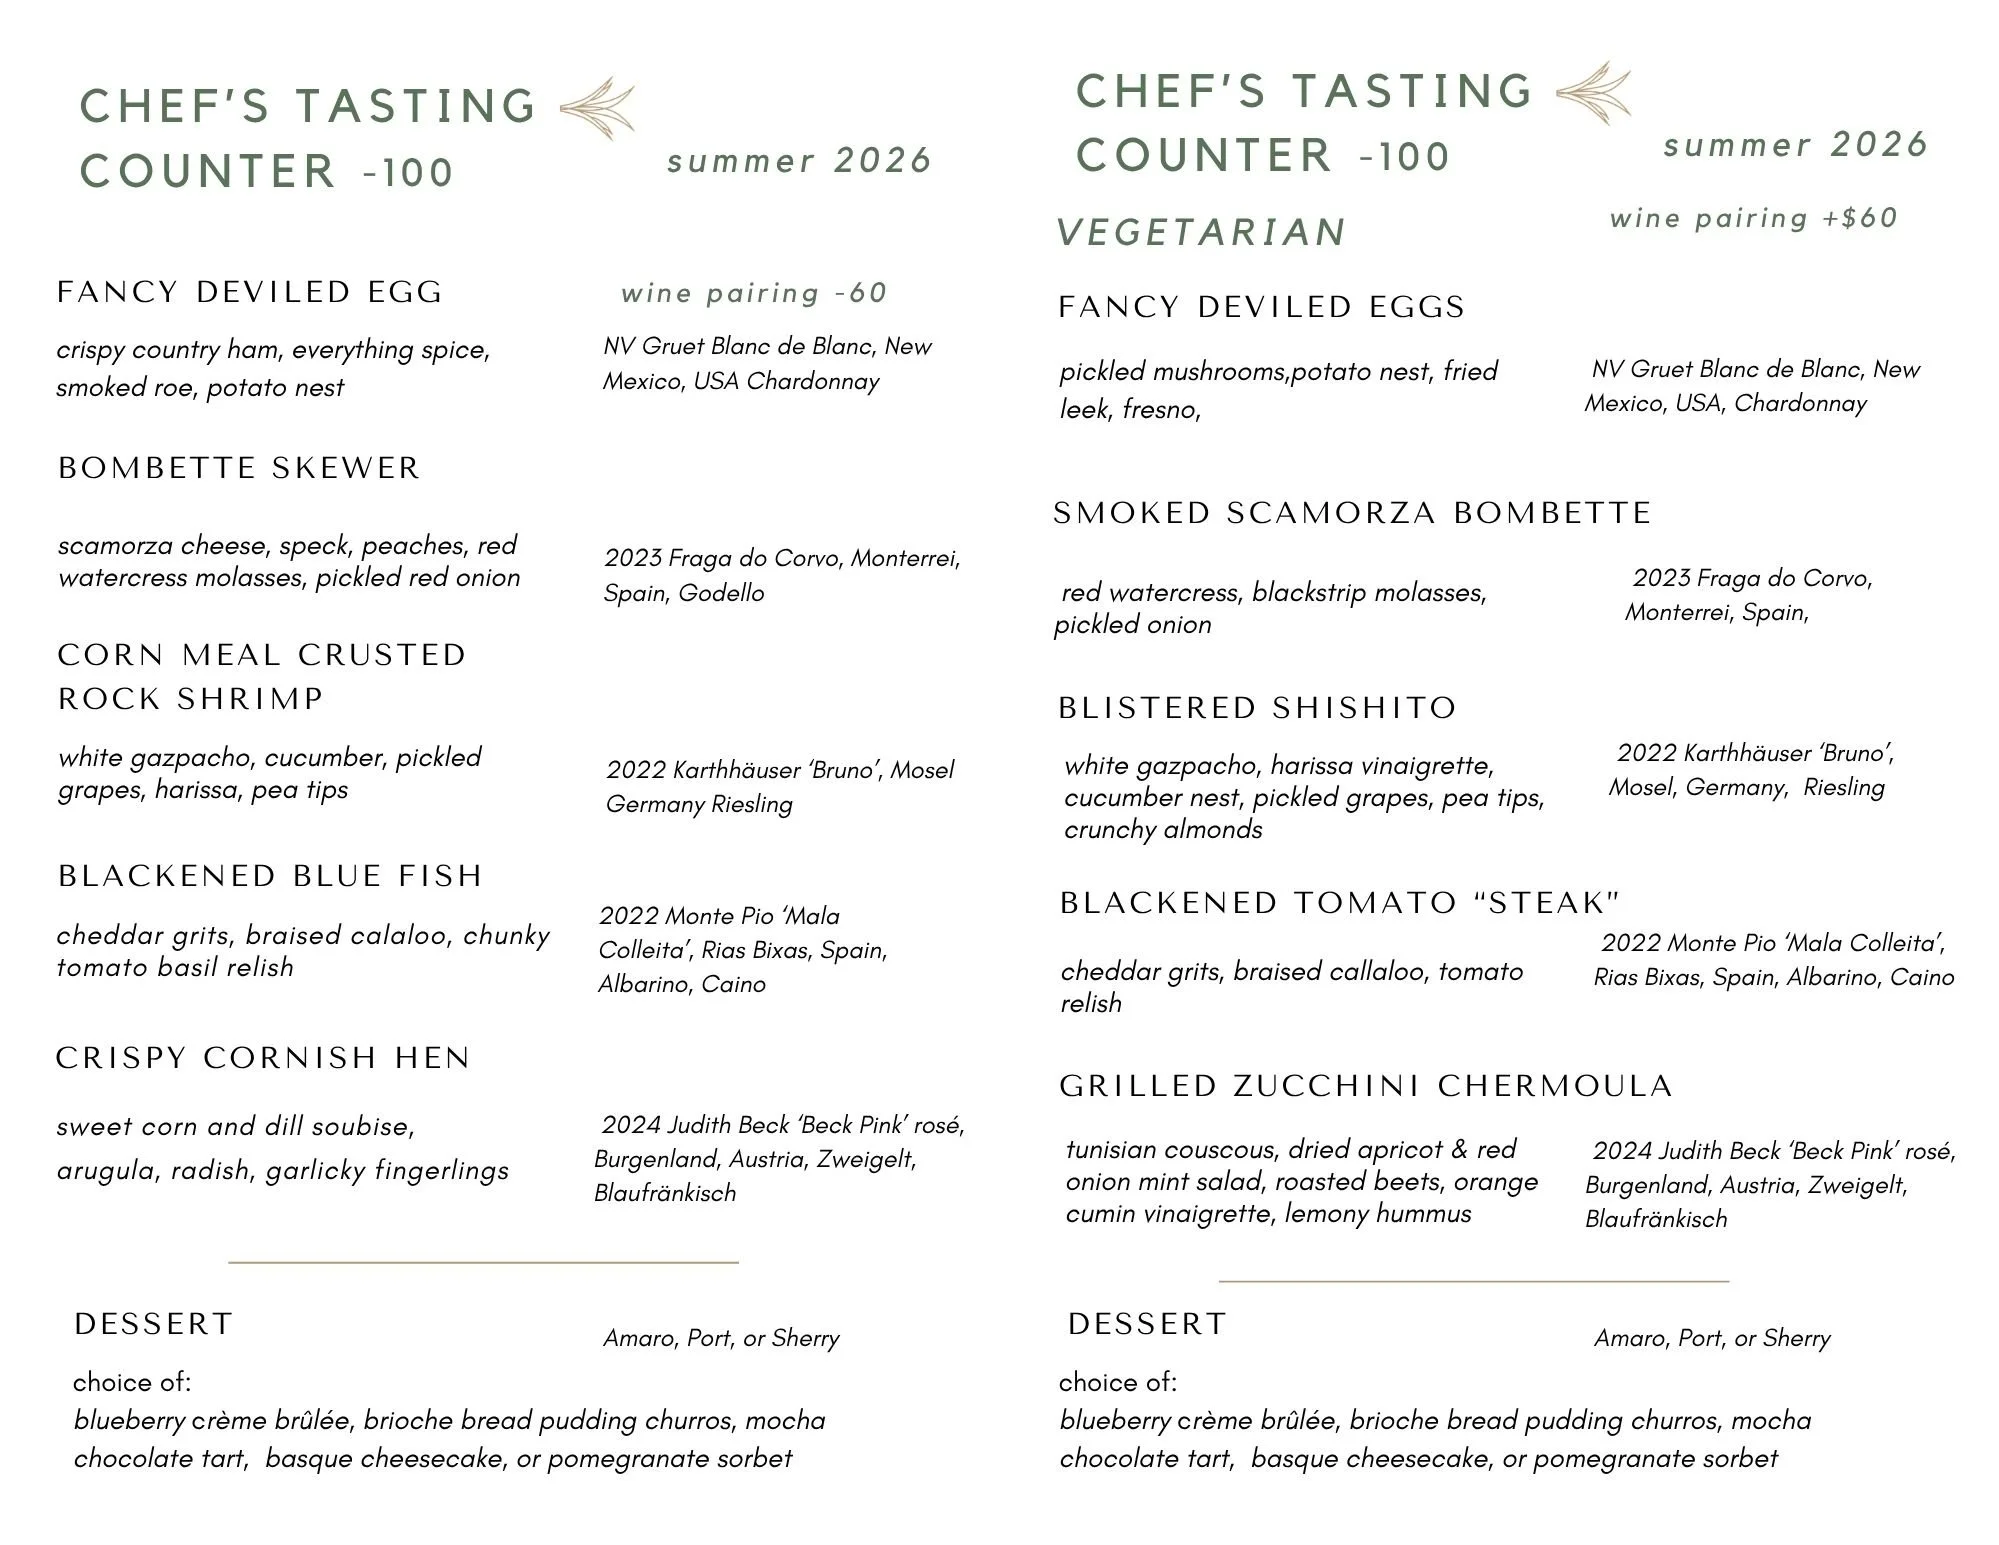Click the Blistered Shishito heading
Screen dimensions: 1999x1545
click(1257, 708)
